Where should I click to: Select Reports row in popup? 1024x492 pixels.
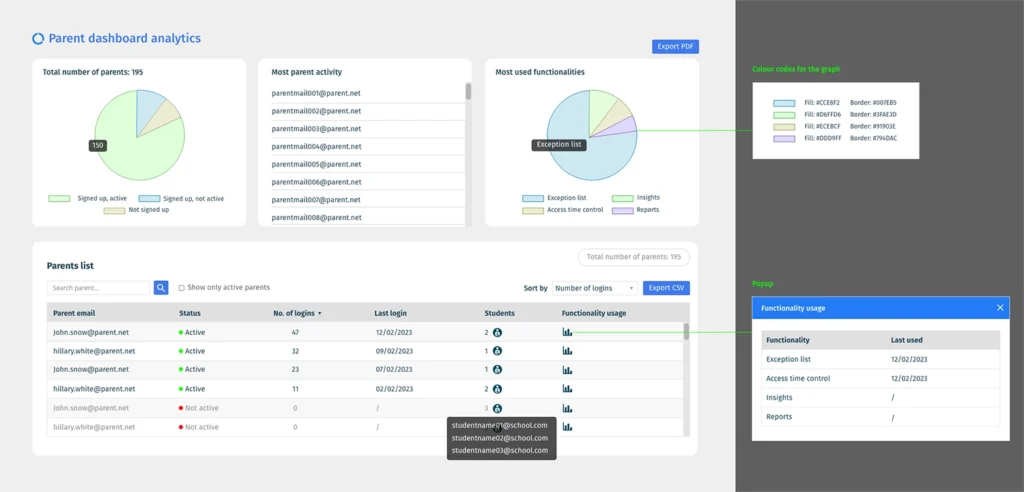(x=880, y=416)
